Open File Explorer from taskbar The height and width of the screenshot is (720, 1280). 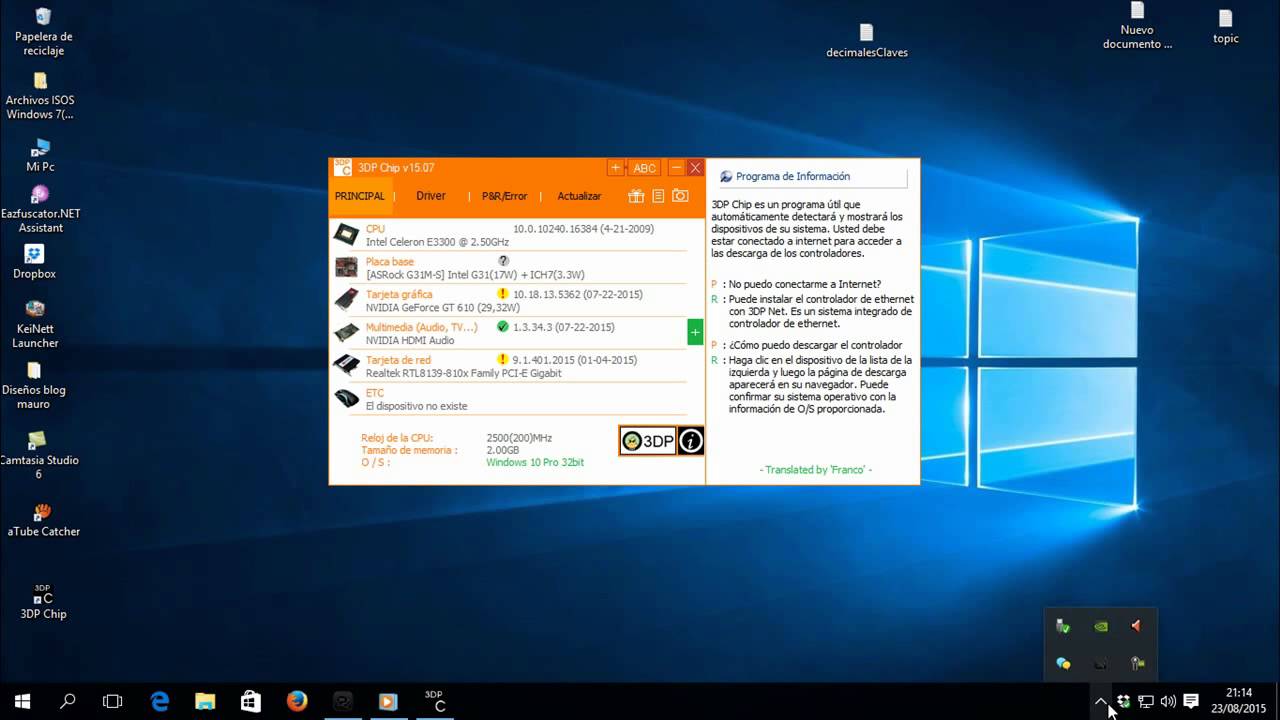coord(205,702)
